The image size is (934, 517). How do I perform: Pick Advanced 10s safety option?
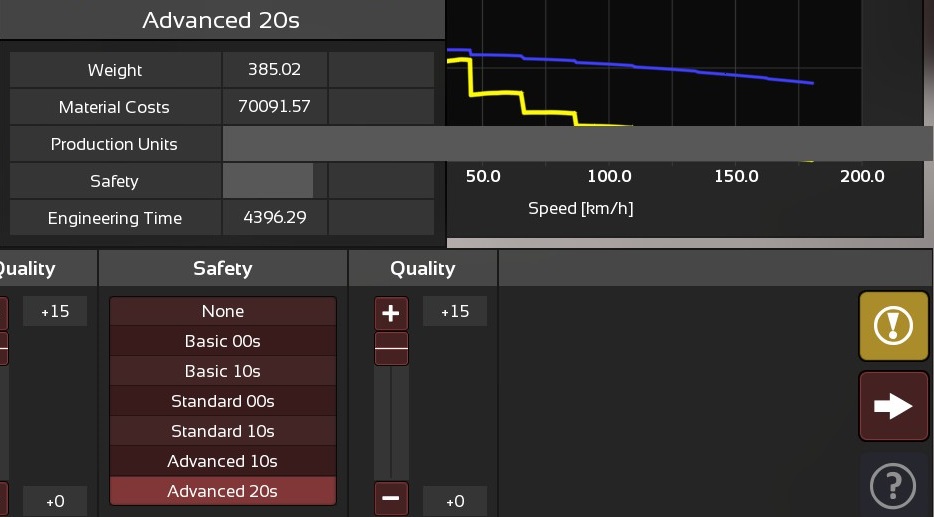222,461
